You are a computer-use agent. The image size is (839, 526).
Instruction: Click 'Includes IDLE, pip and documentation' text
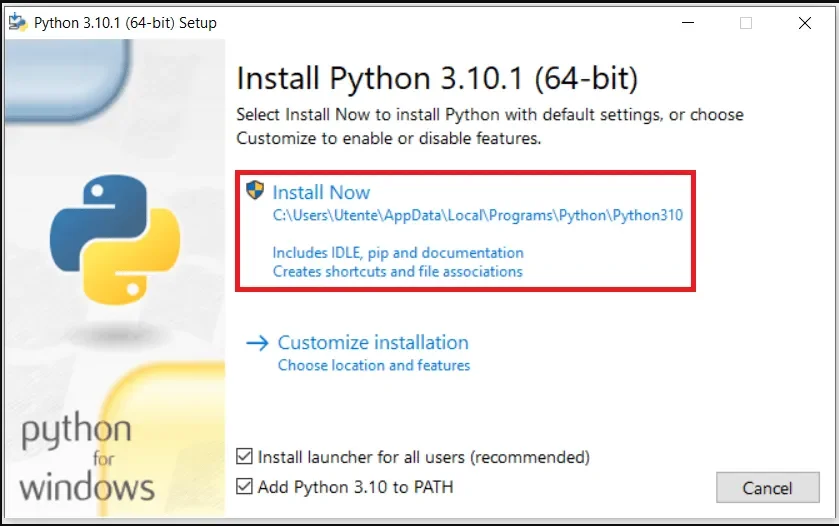coord(398,253)
